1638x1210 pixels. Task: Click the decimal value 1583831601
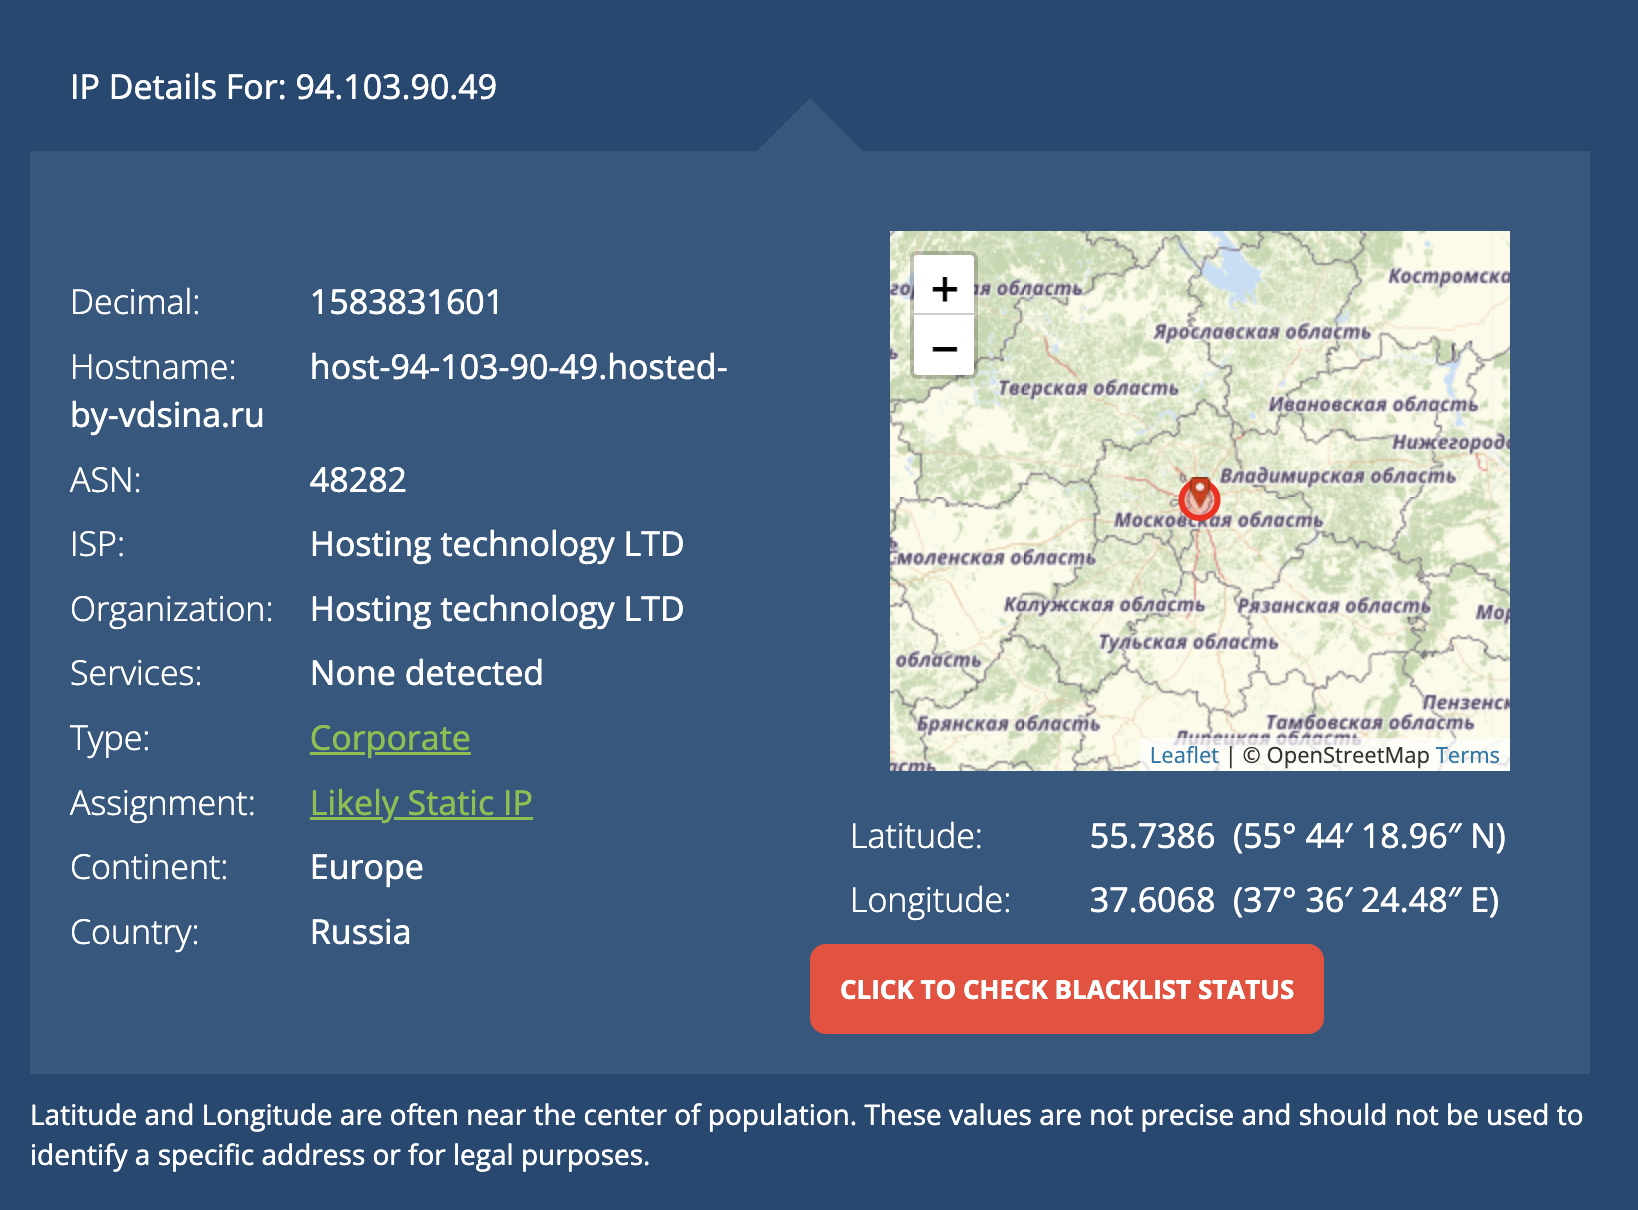(x=405, y=302)
